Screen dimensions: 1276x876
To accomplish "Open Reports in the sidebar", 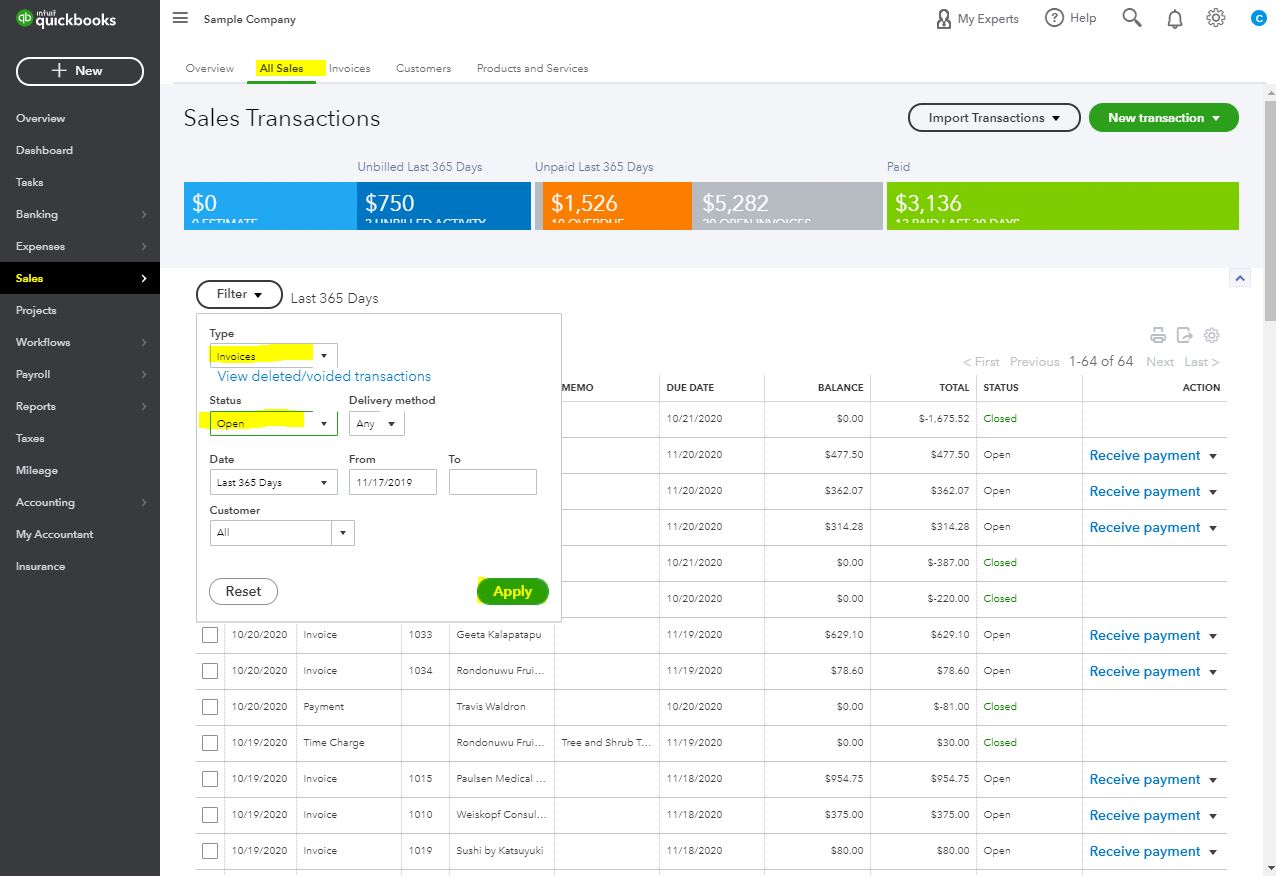I will tap(80, 406).
